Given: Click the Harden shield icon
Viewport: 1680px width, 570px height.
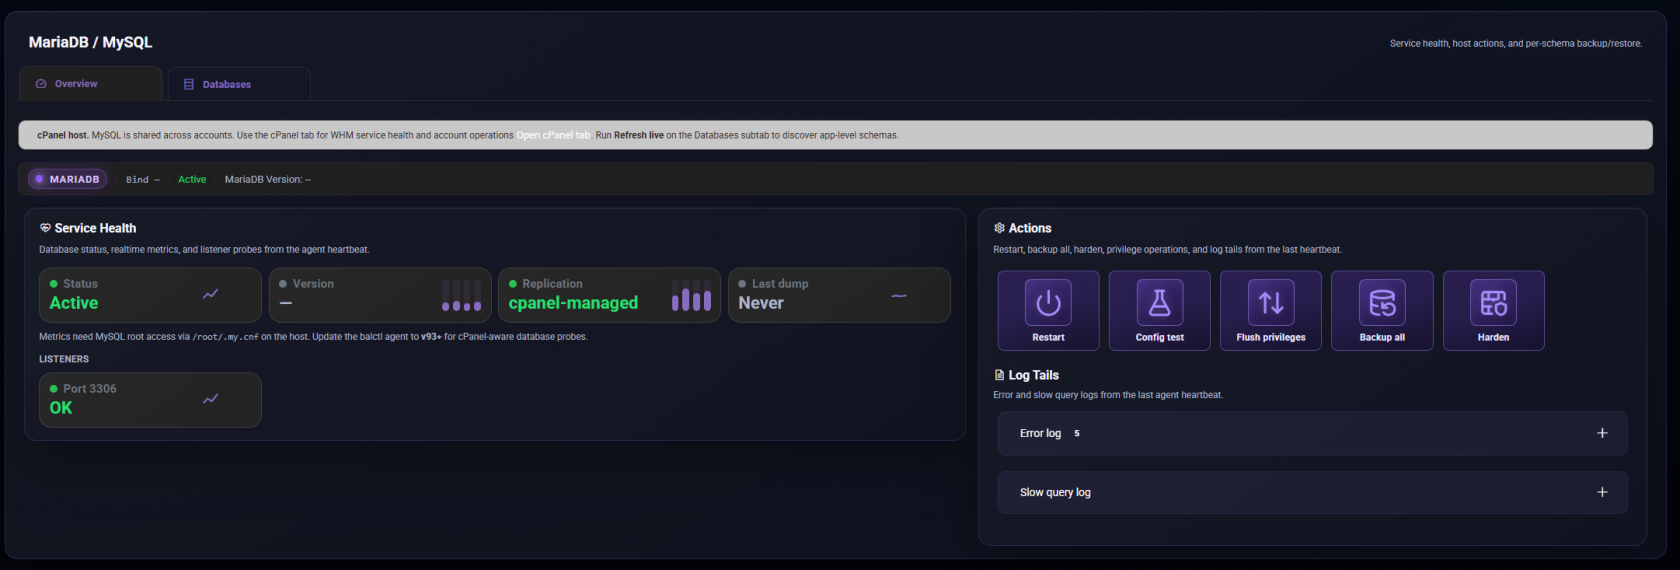Looking at the screenshot, I should [x=1494, y=303].
